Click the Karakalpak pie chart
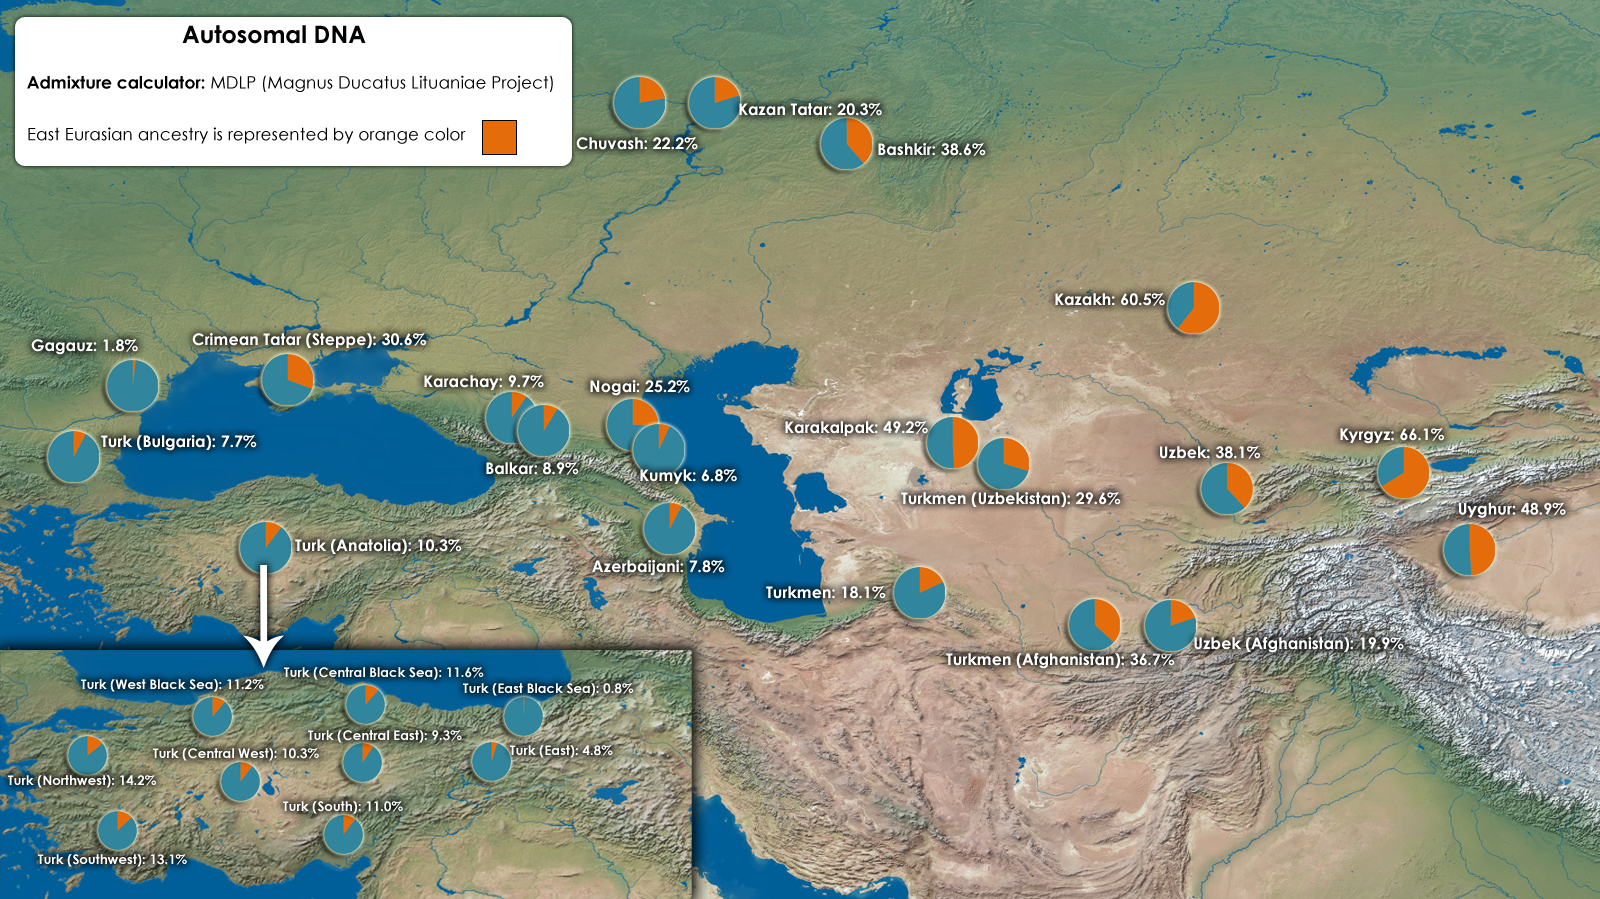 952,442
